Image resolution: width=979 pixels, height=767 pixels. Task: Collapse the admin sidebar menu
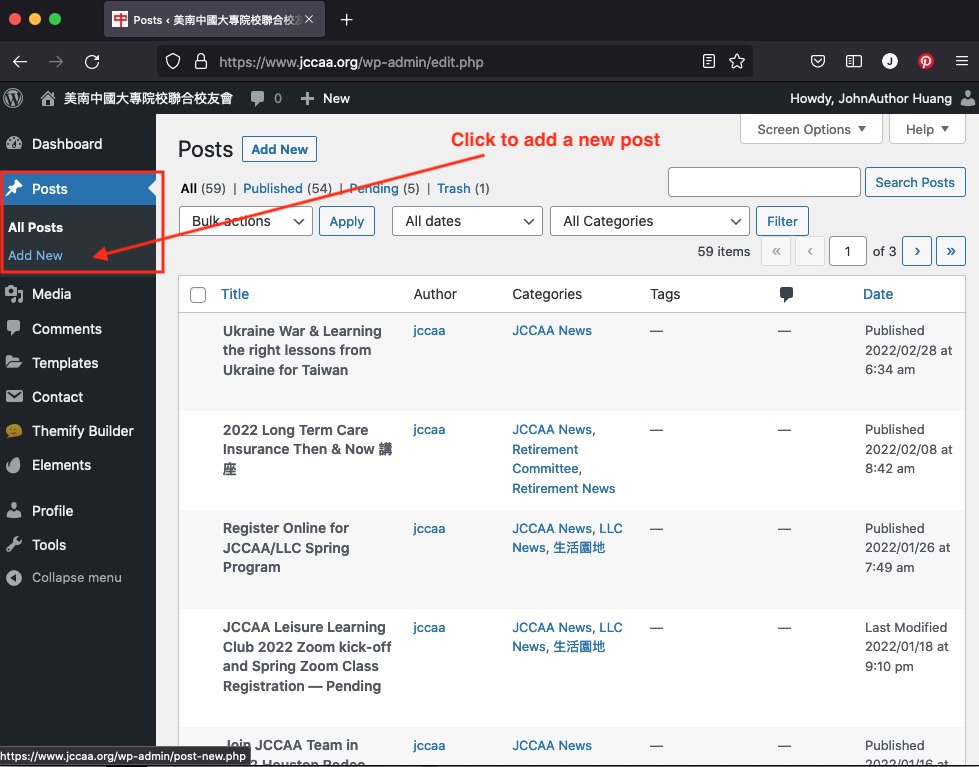[76, 578]
